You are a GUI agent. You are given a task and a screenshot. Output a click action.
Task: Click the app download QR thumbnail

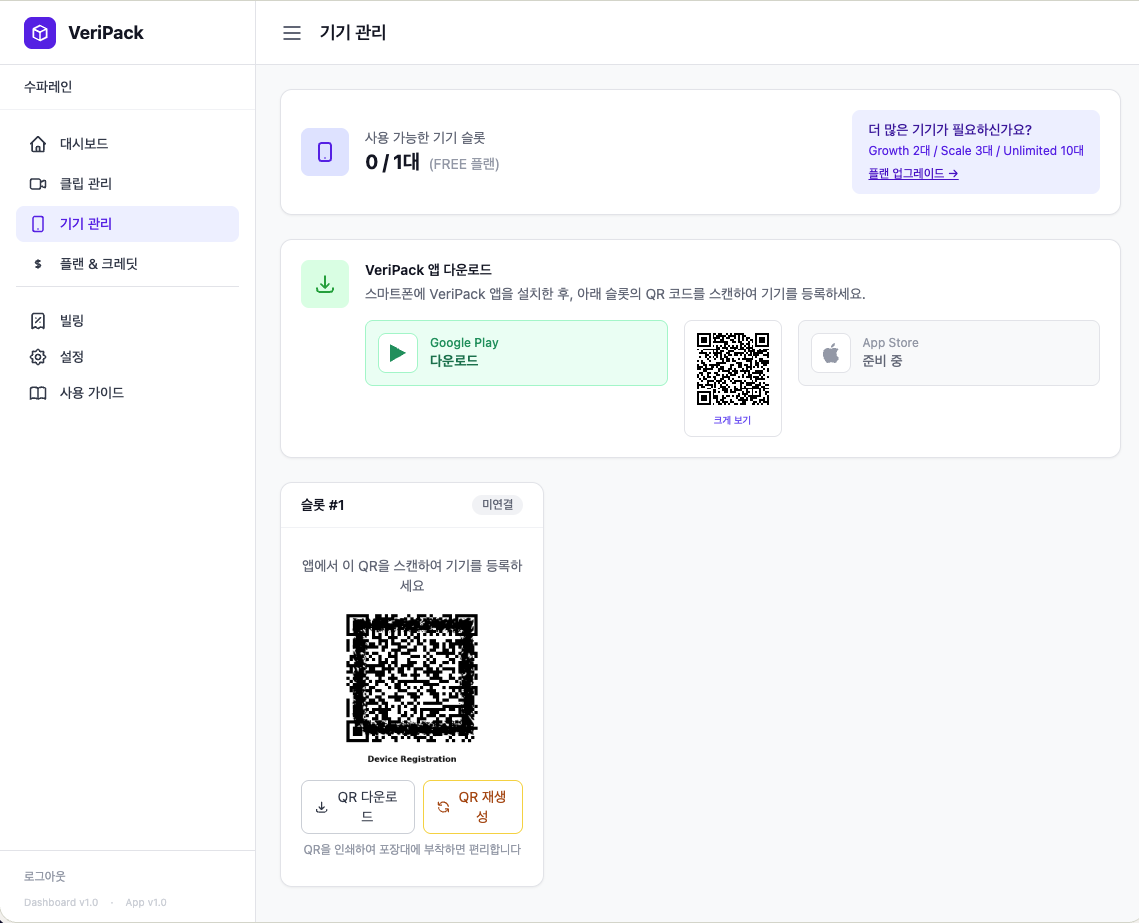[733, 368]
